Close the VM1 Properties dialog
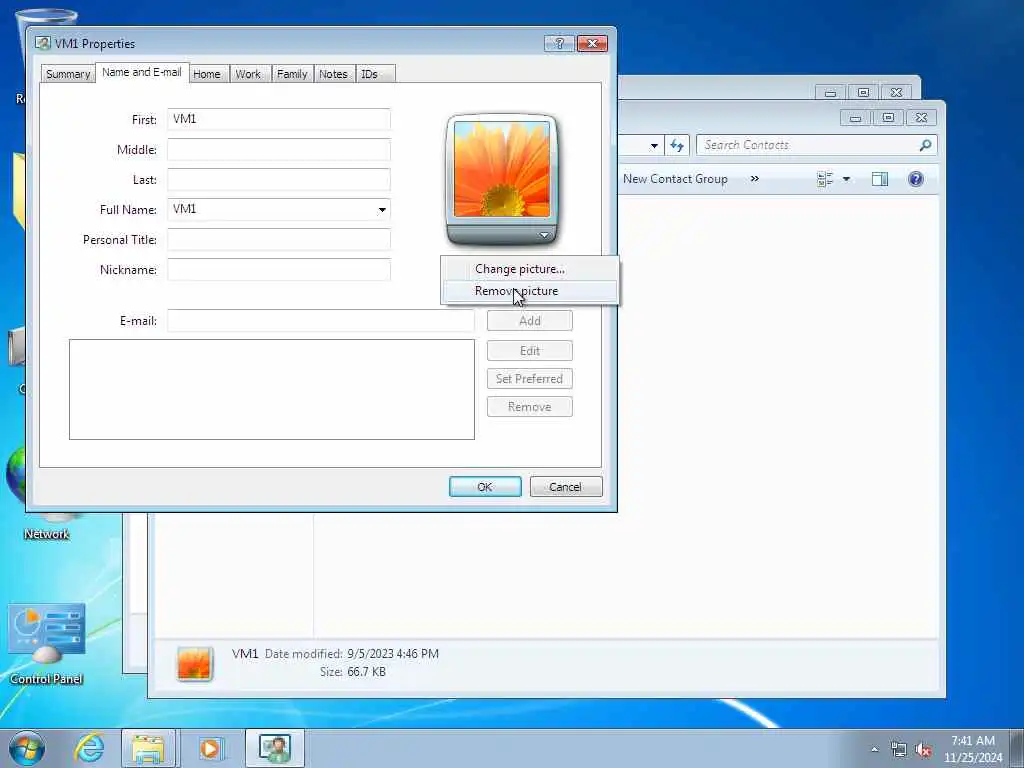Viewport: 1024px width, 768px height. (x=592, y=44)
